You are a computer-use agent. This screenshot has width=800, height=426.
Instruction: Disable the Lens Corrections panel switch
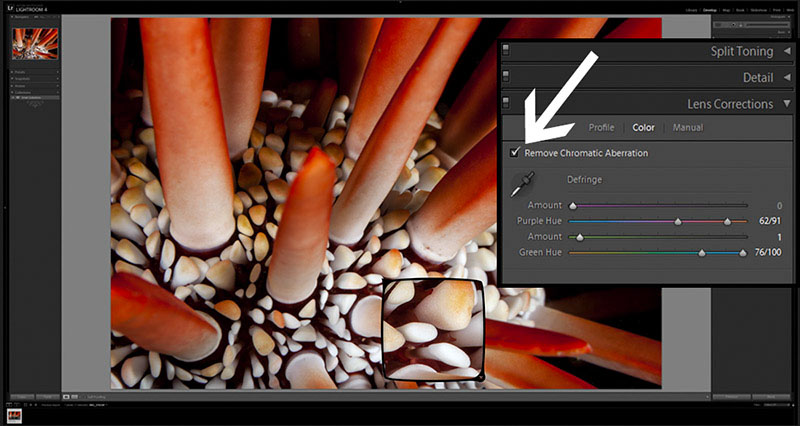coord(507,103)
